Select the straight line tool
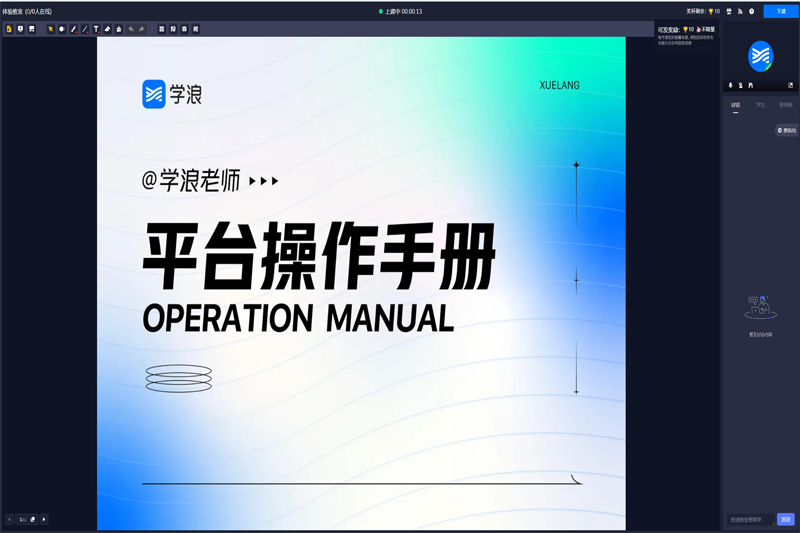 click(x=84, y=29)
